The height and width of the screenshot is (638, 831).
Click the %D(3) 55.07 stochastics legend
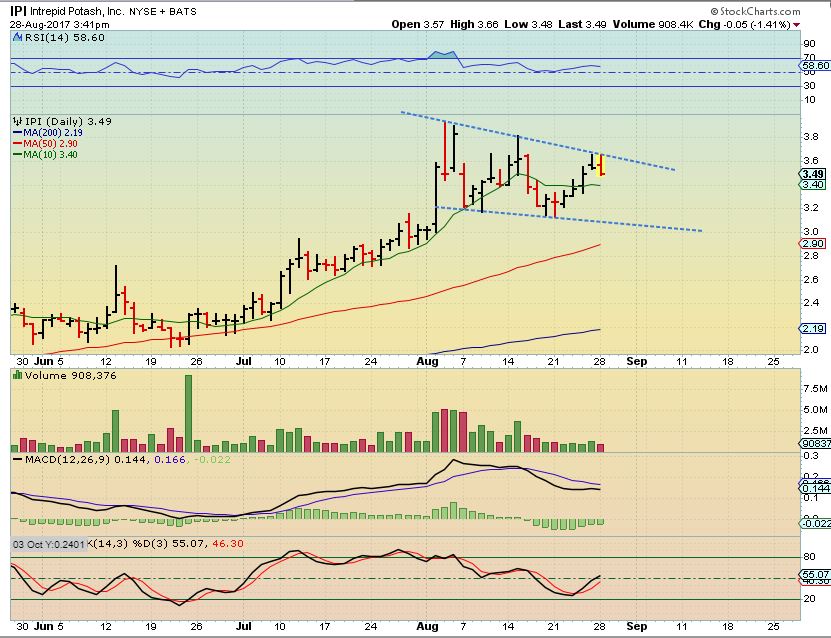[x=167, y=544]
